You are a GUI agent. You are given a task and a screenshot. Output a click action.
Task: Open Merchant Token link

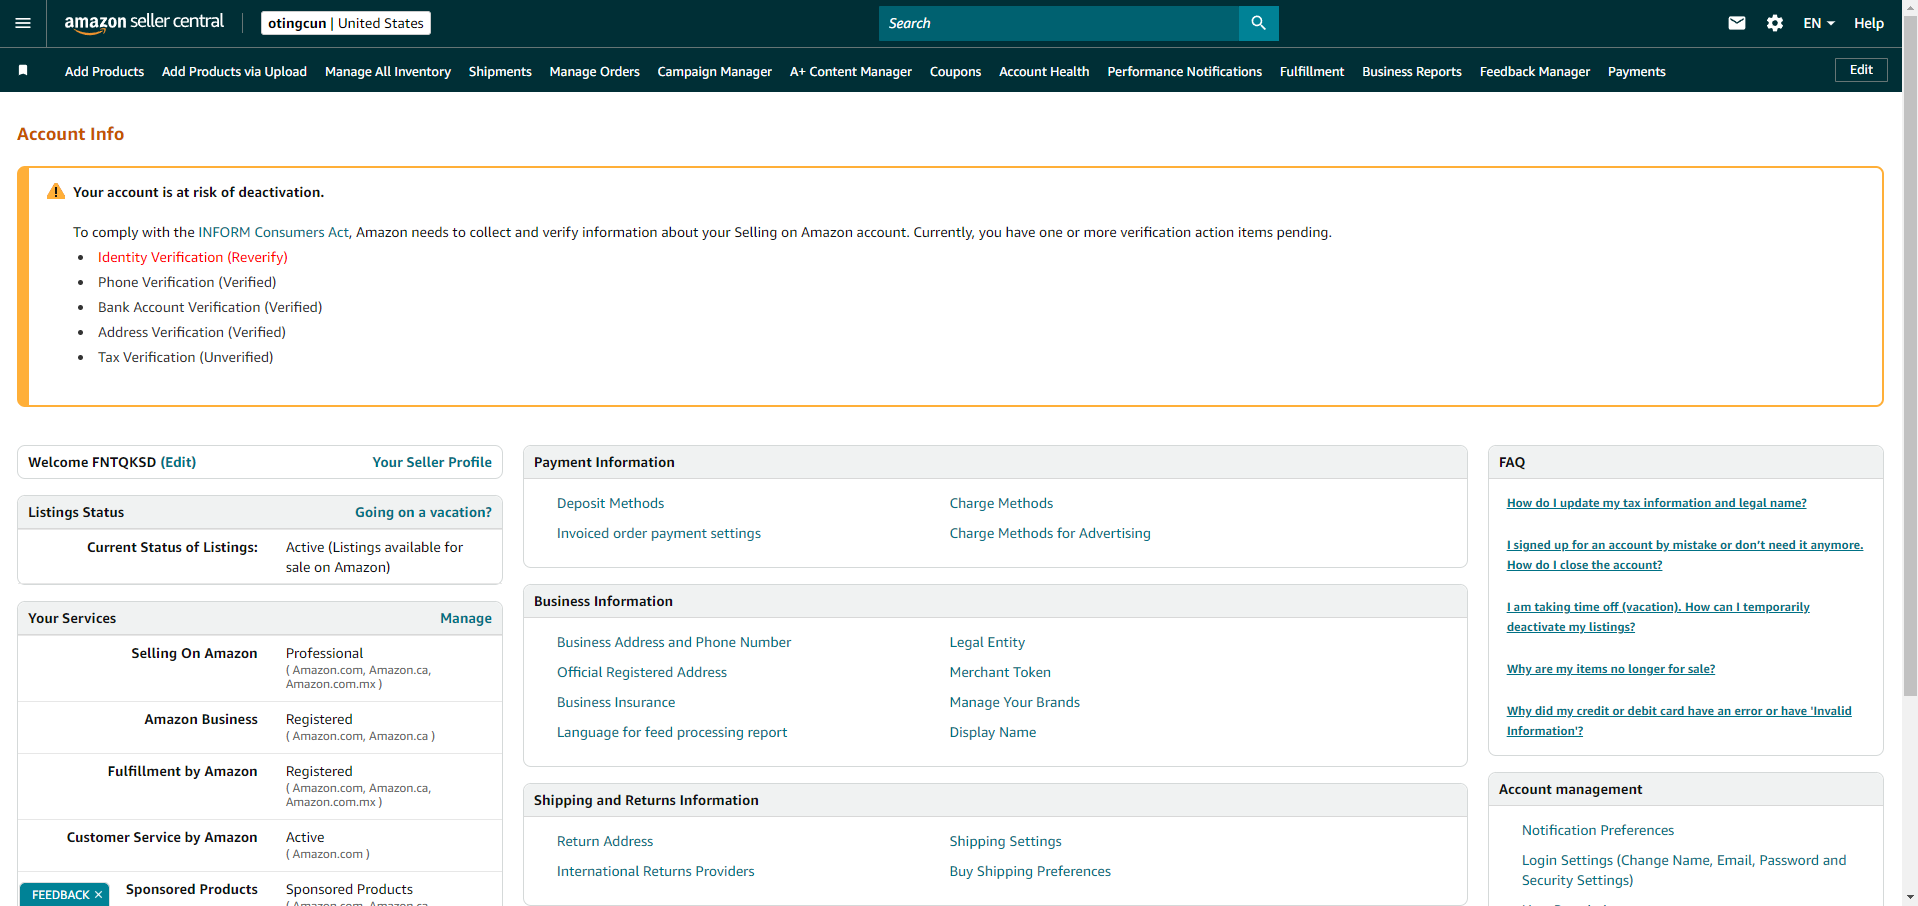pyautogui.click(x=1000, y=672)
